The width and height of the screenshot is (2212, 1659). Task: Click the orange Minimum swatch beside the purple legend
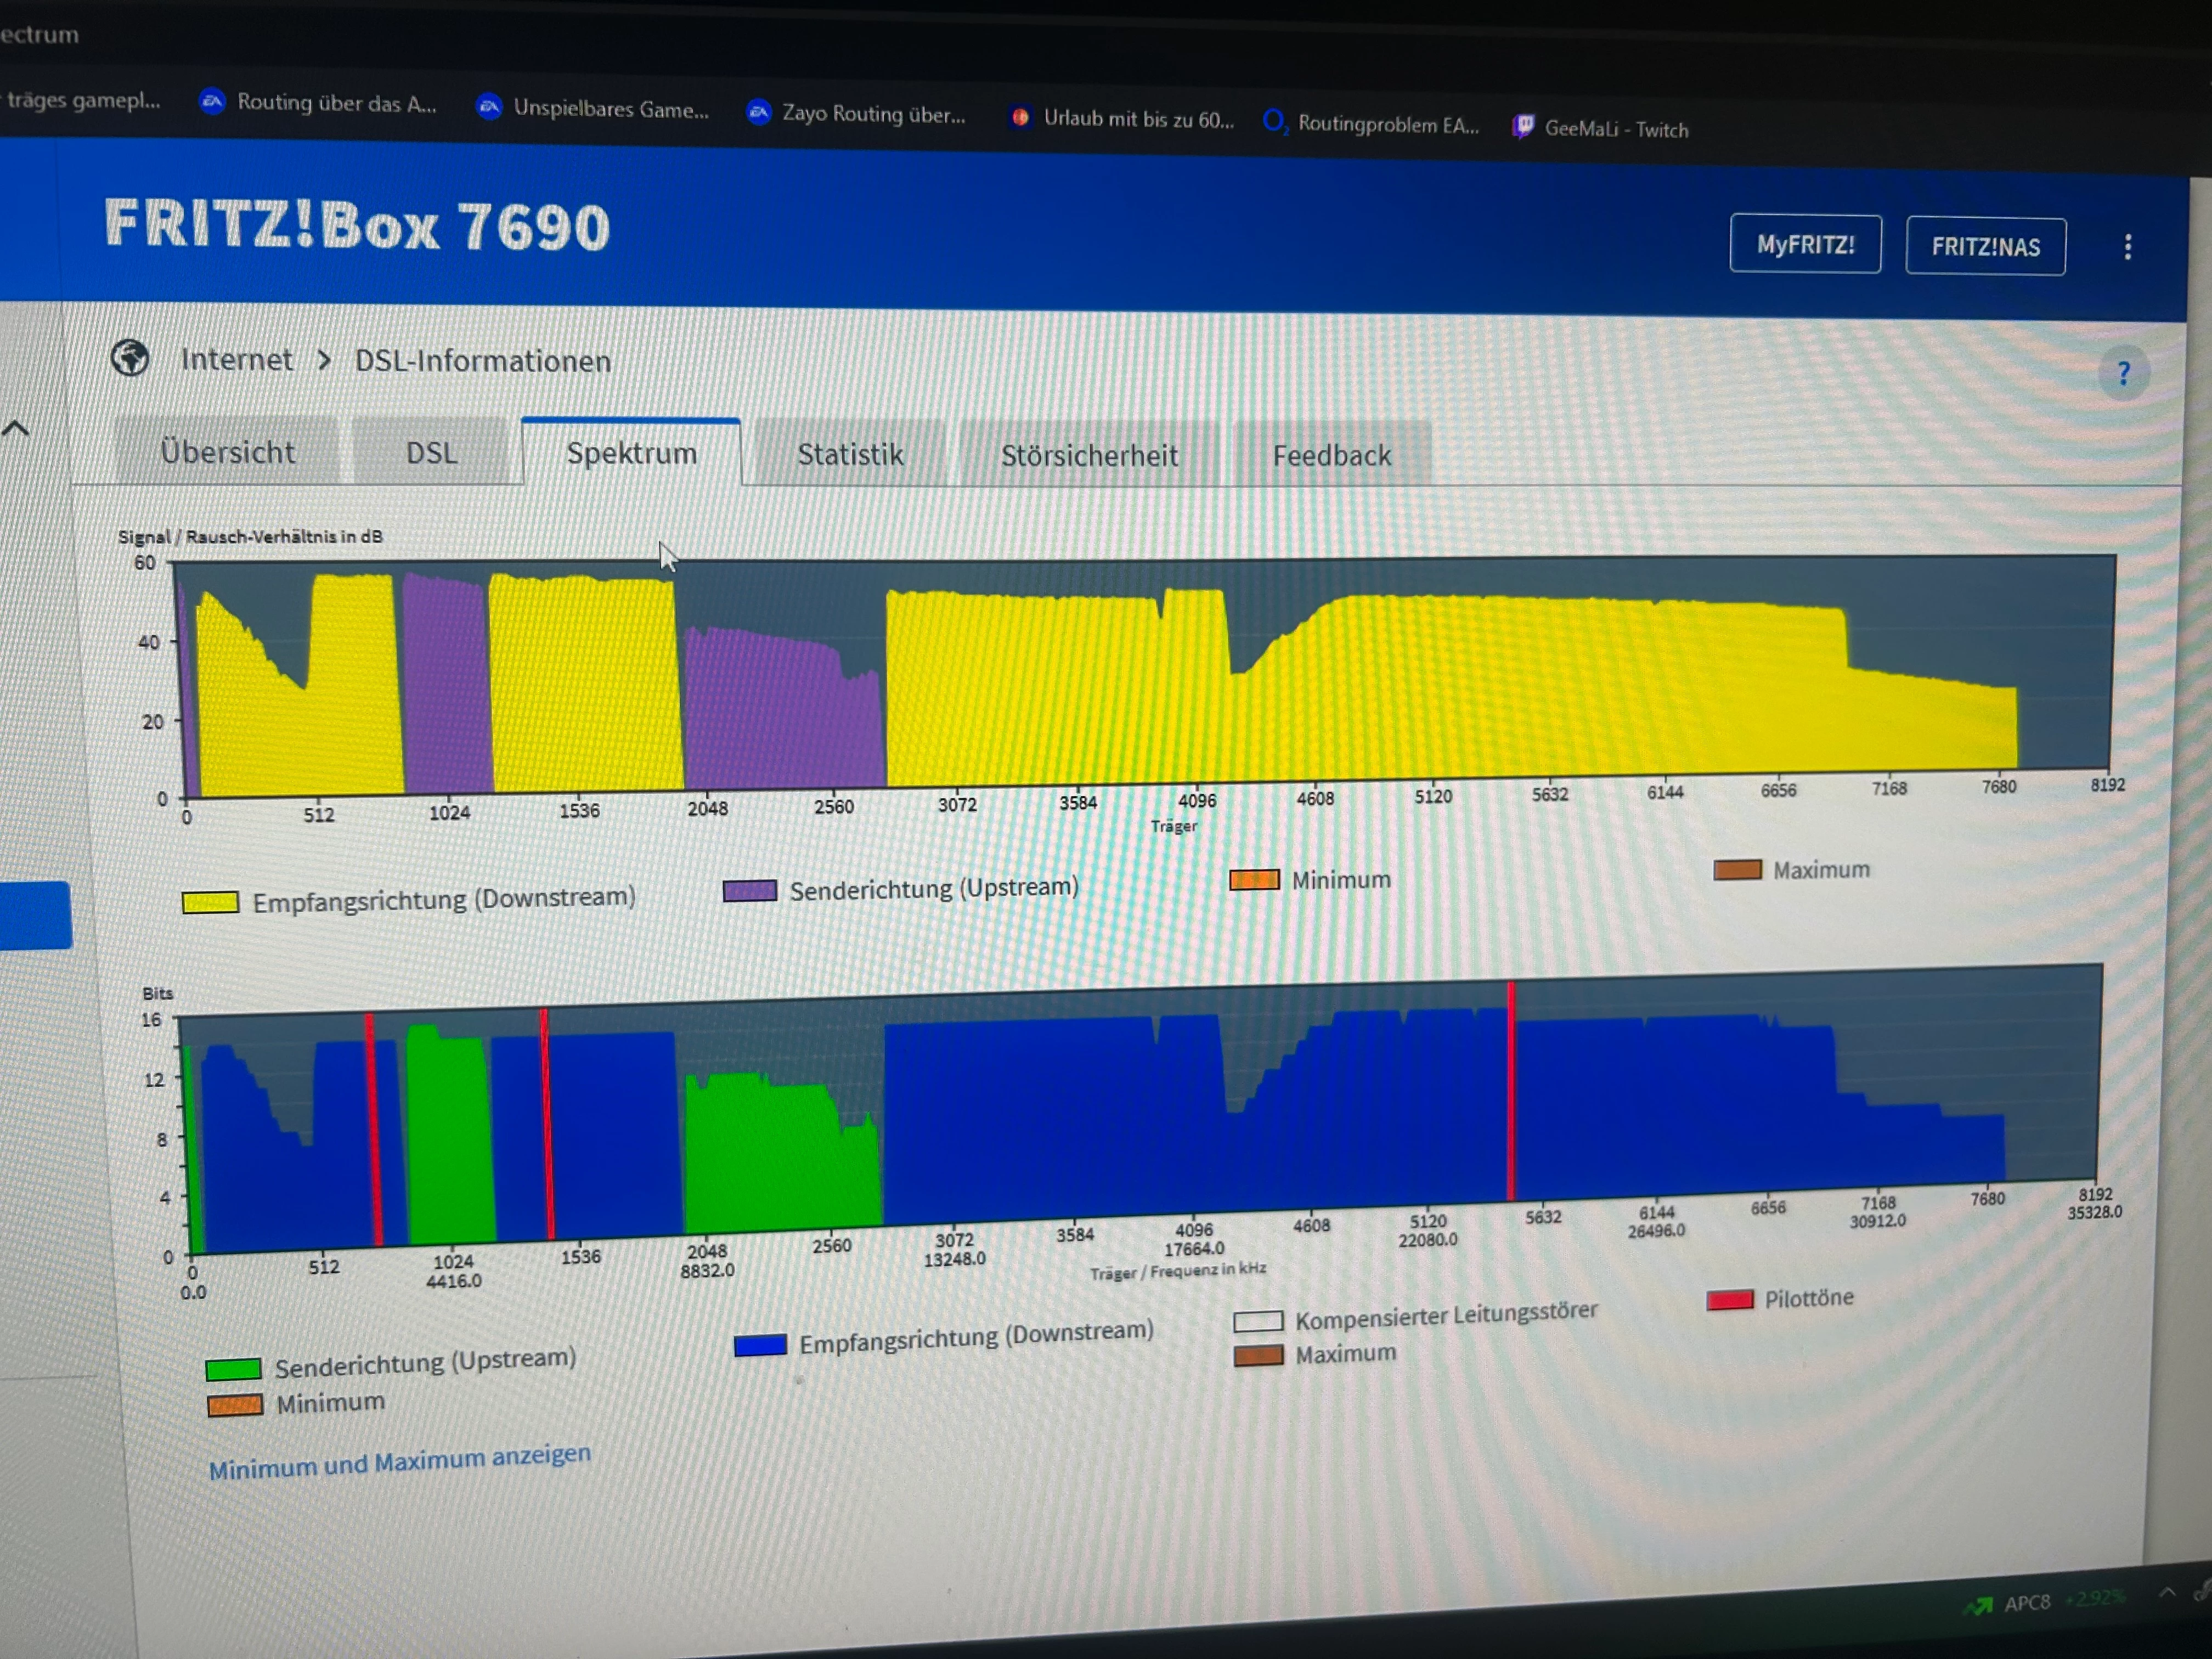click(x=1254, y=880)
